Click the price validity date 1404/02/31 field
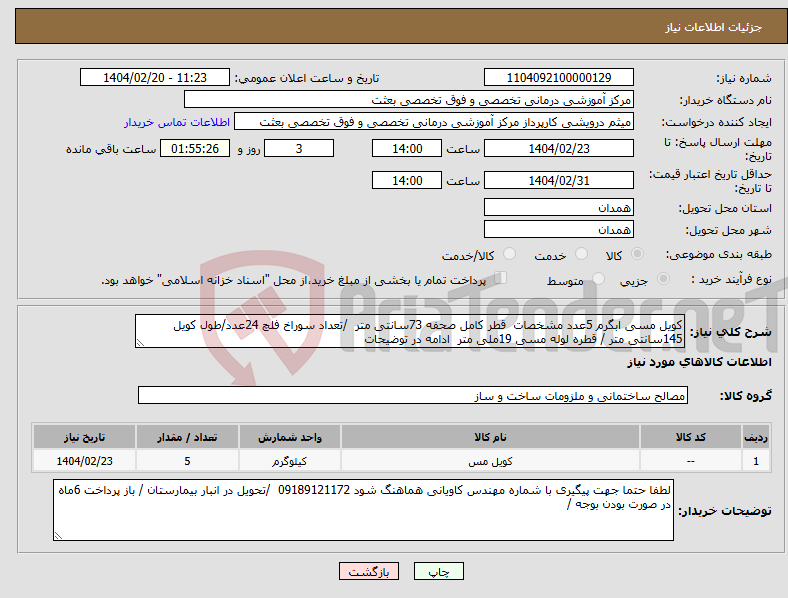Image resolution: width=788 pixels, height=598 pixels. [x=558, y=180]
